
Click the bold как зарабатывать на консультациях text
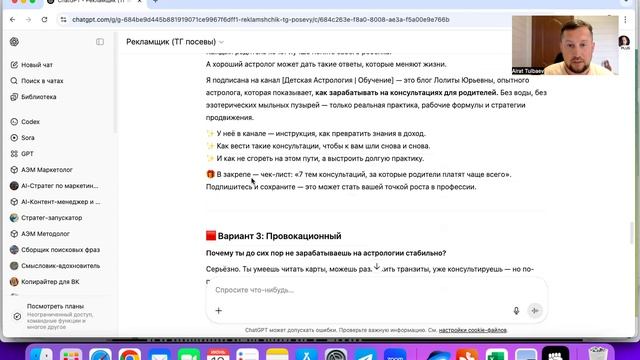pyautogui.click(x=407, y=93)
